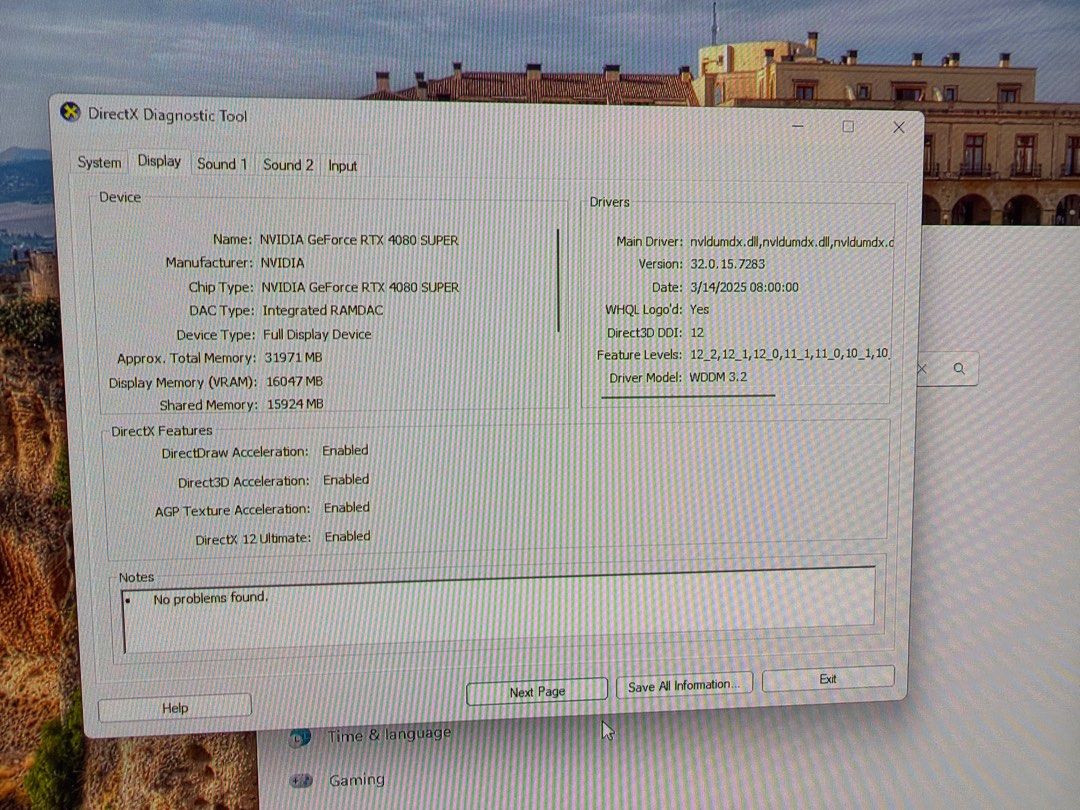Image resolution: width=1080 pixels, height=810 pixels.
Task: Click the Drivers panel horizontal scrollbar
Action: 688,396
